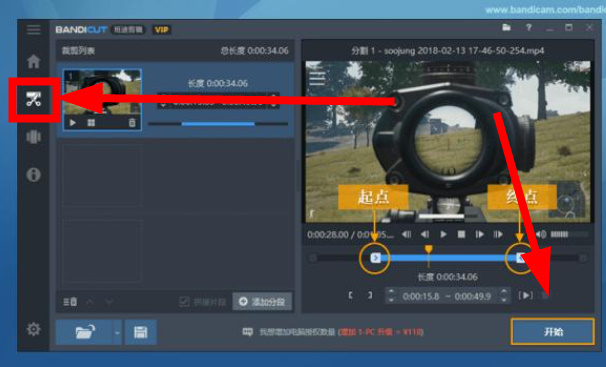Screen dimensions: 606x367
Task: Toggle the merge segments checkbox
Action: point(184,302)
